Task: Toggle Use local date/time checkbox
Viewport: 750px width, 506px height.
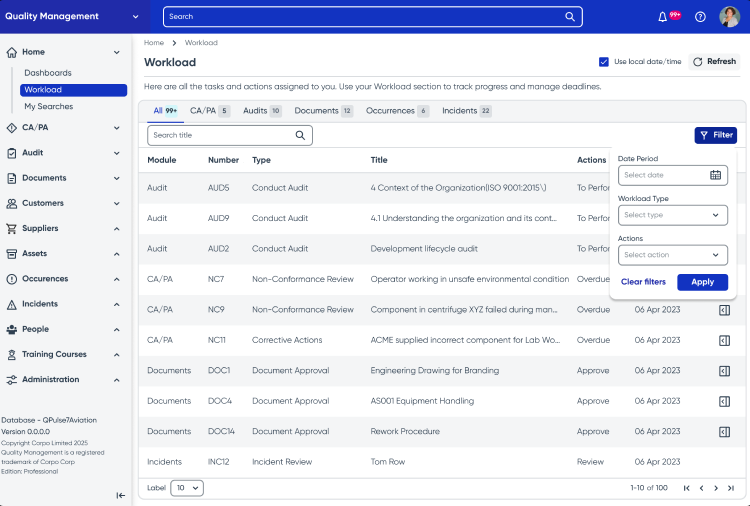Action: (x=604, y=62)
